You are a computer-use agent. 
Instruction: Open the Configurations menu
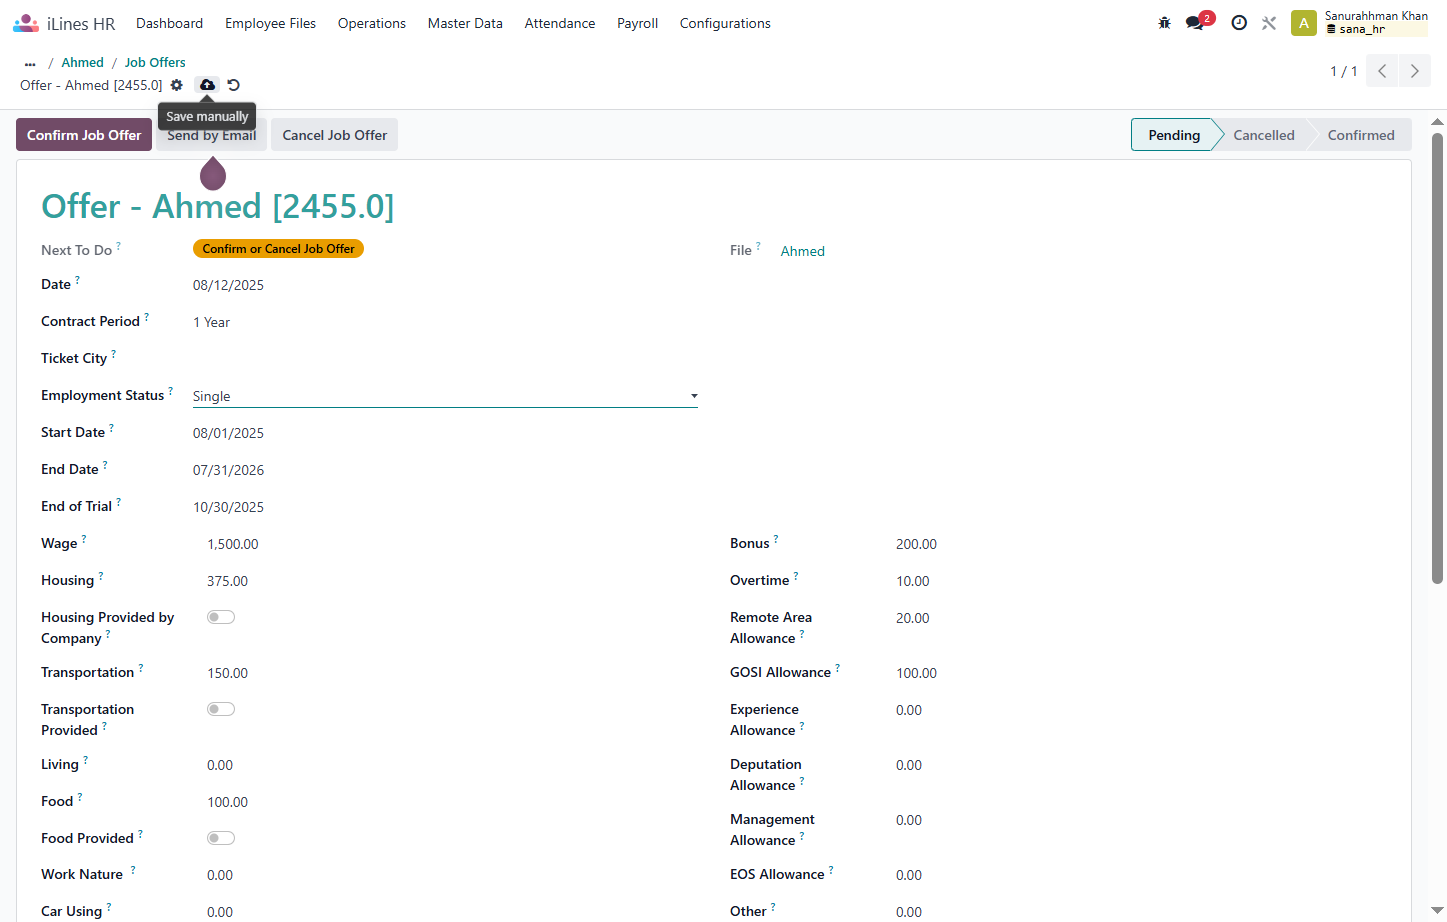(x=725, y=23)
